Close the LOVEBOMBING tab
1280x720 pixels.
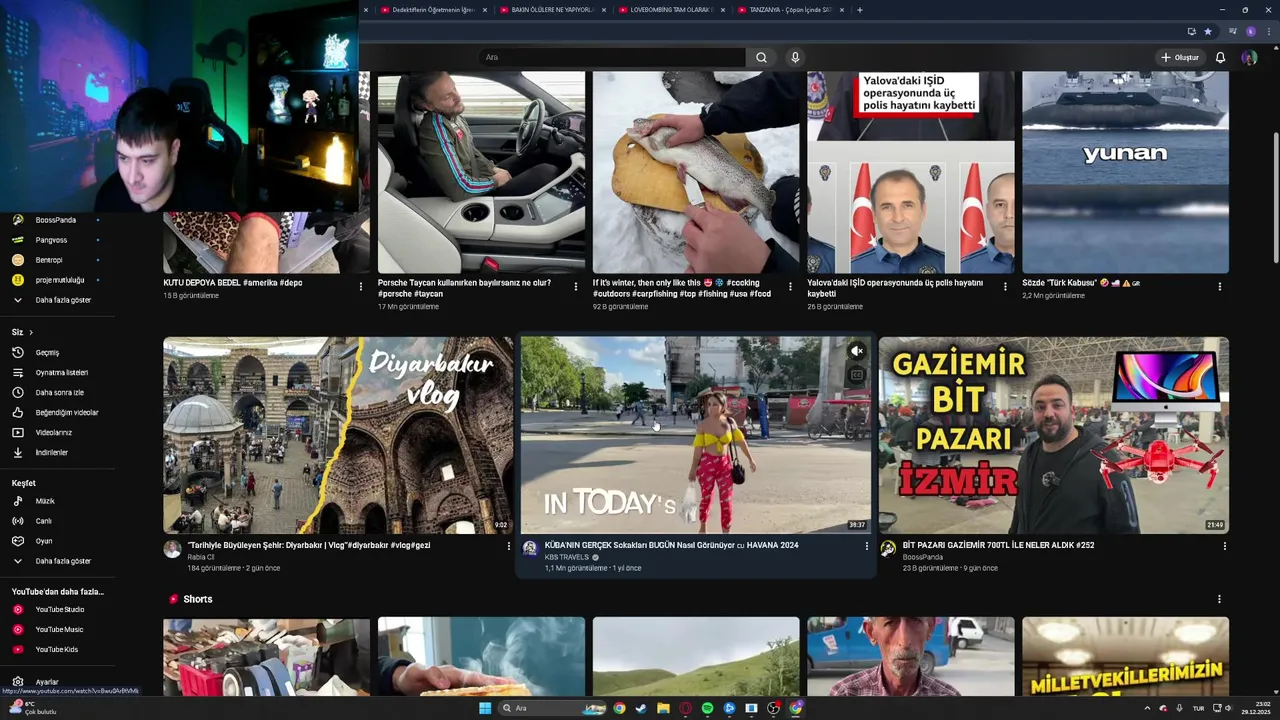(723, 10)
